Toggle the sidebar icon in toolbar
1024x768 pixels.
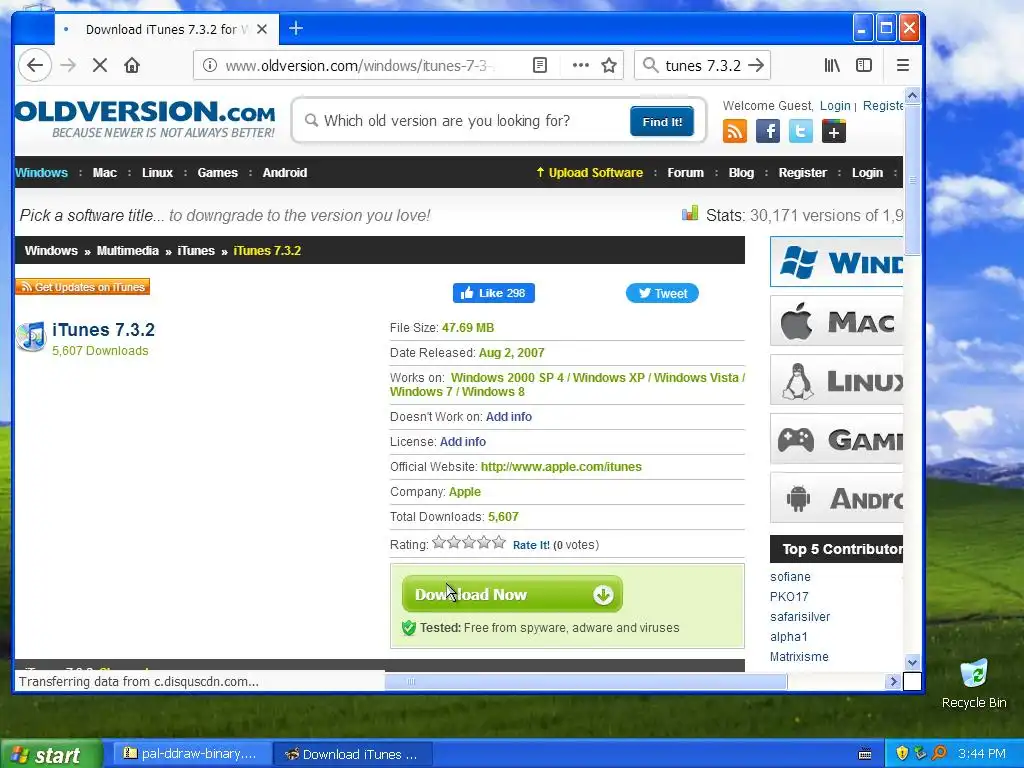[864, 65]
